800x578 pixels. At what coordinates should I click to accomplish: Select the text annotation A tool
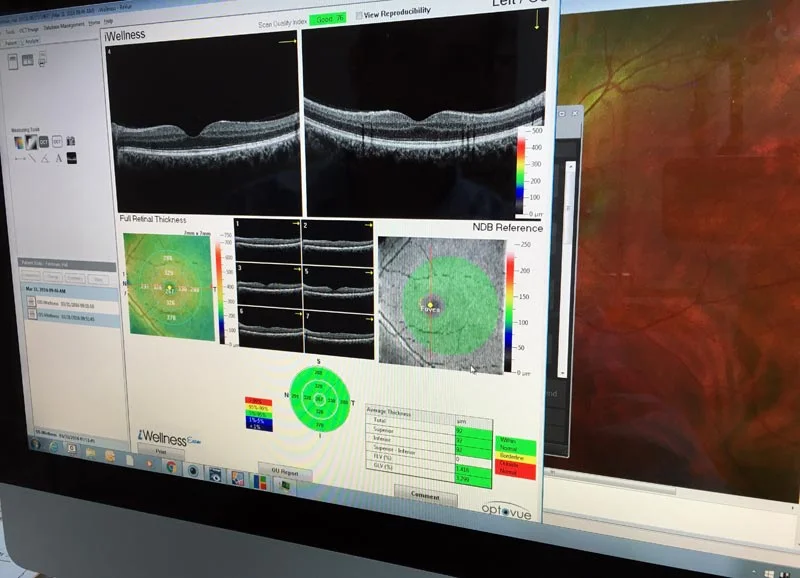[x=59, y=158]
